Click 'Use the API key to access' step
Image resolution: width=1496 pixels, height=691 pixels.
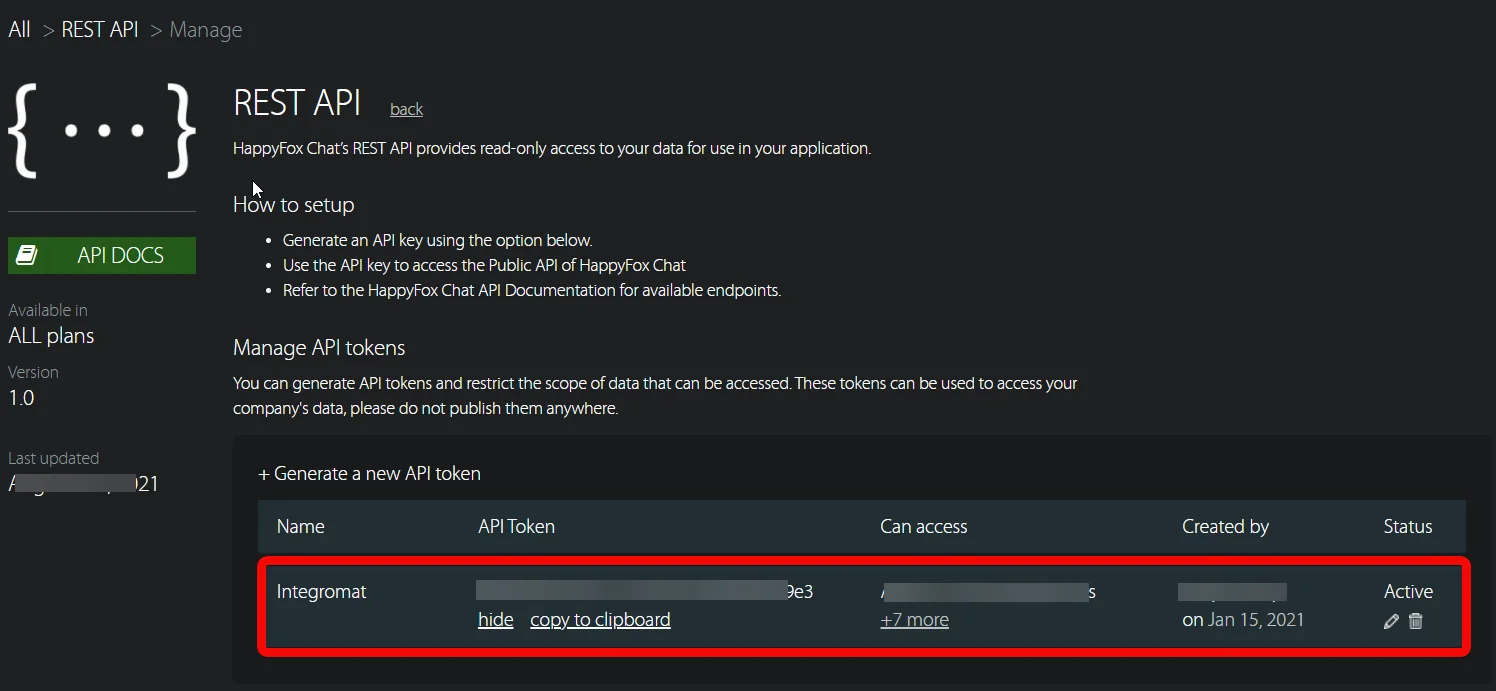[484, 265]
